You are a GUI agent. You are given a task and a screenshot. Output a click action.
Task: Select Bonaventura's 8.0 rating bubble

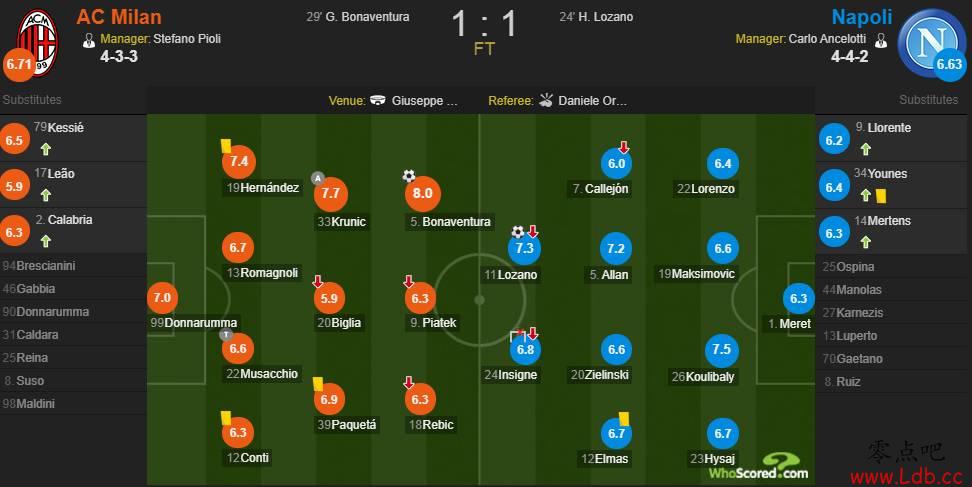click(423, 193)
